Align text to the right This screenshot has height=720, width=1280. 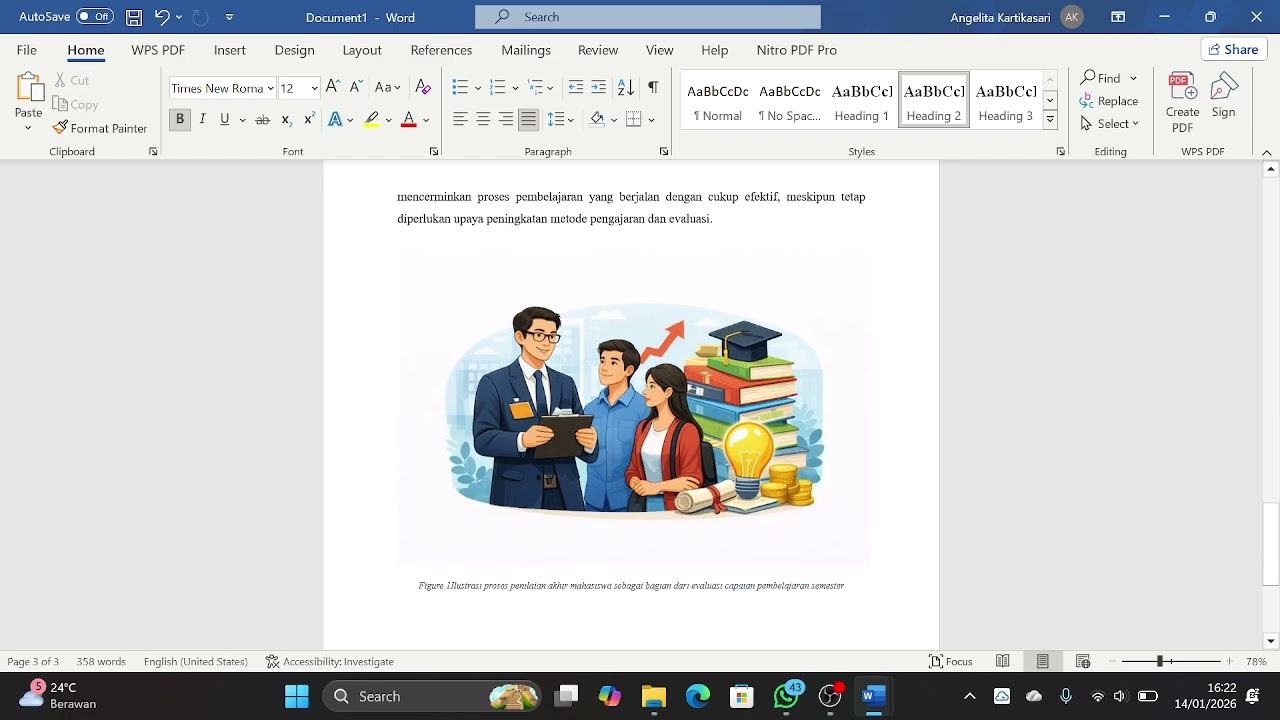(x=506, y=119)
